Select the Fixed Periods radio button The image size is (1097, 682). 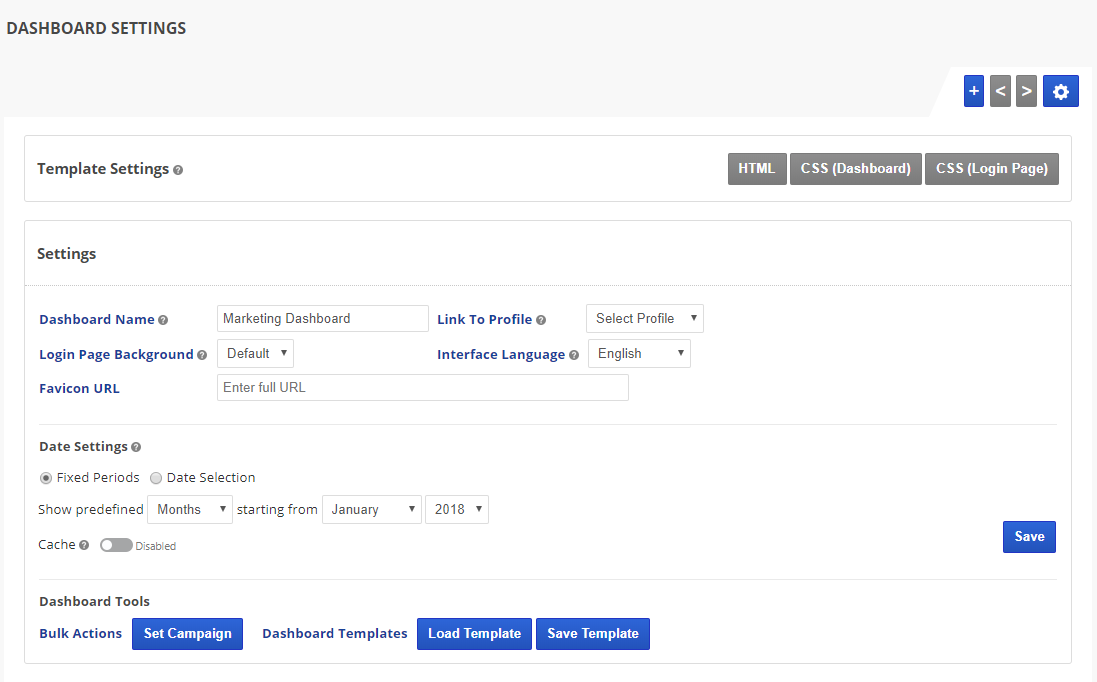pos(46,478)
